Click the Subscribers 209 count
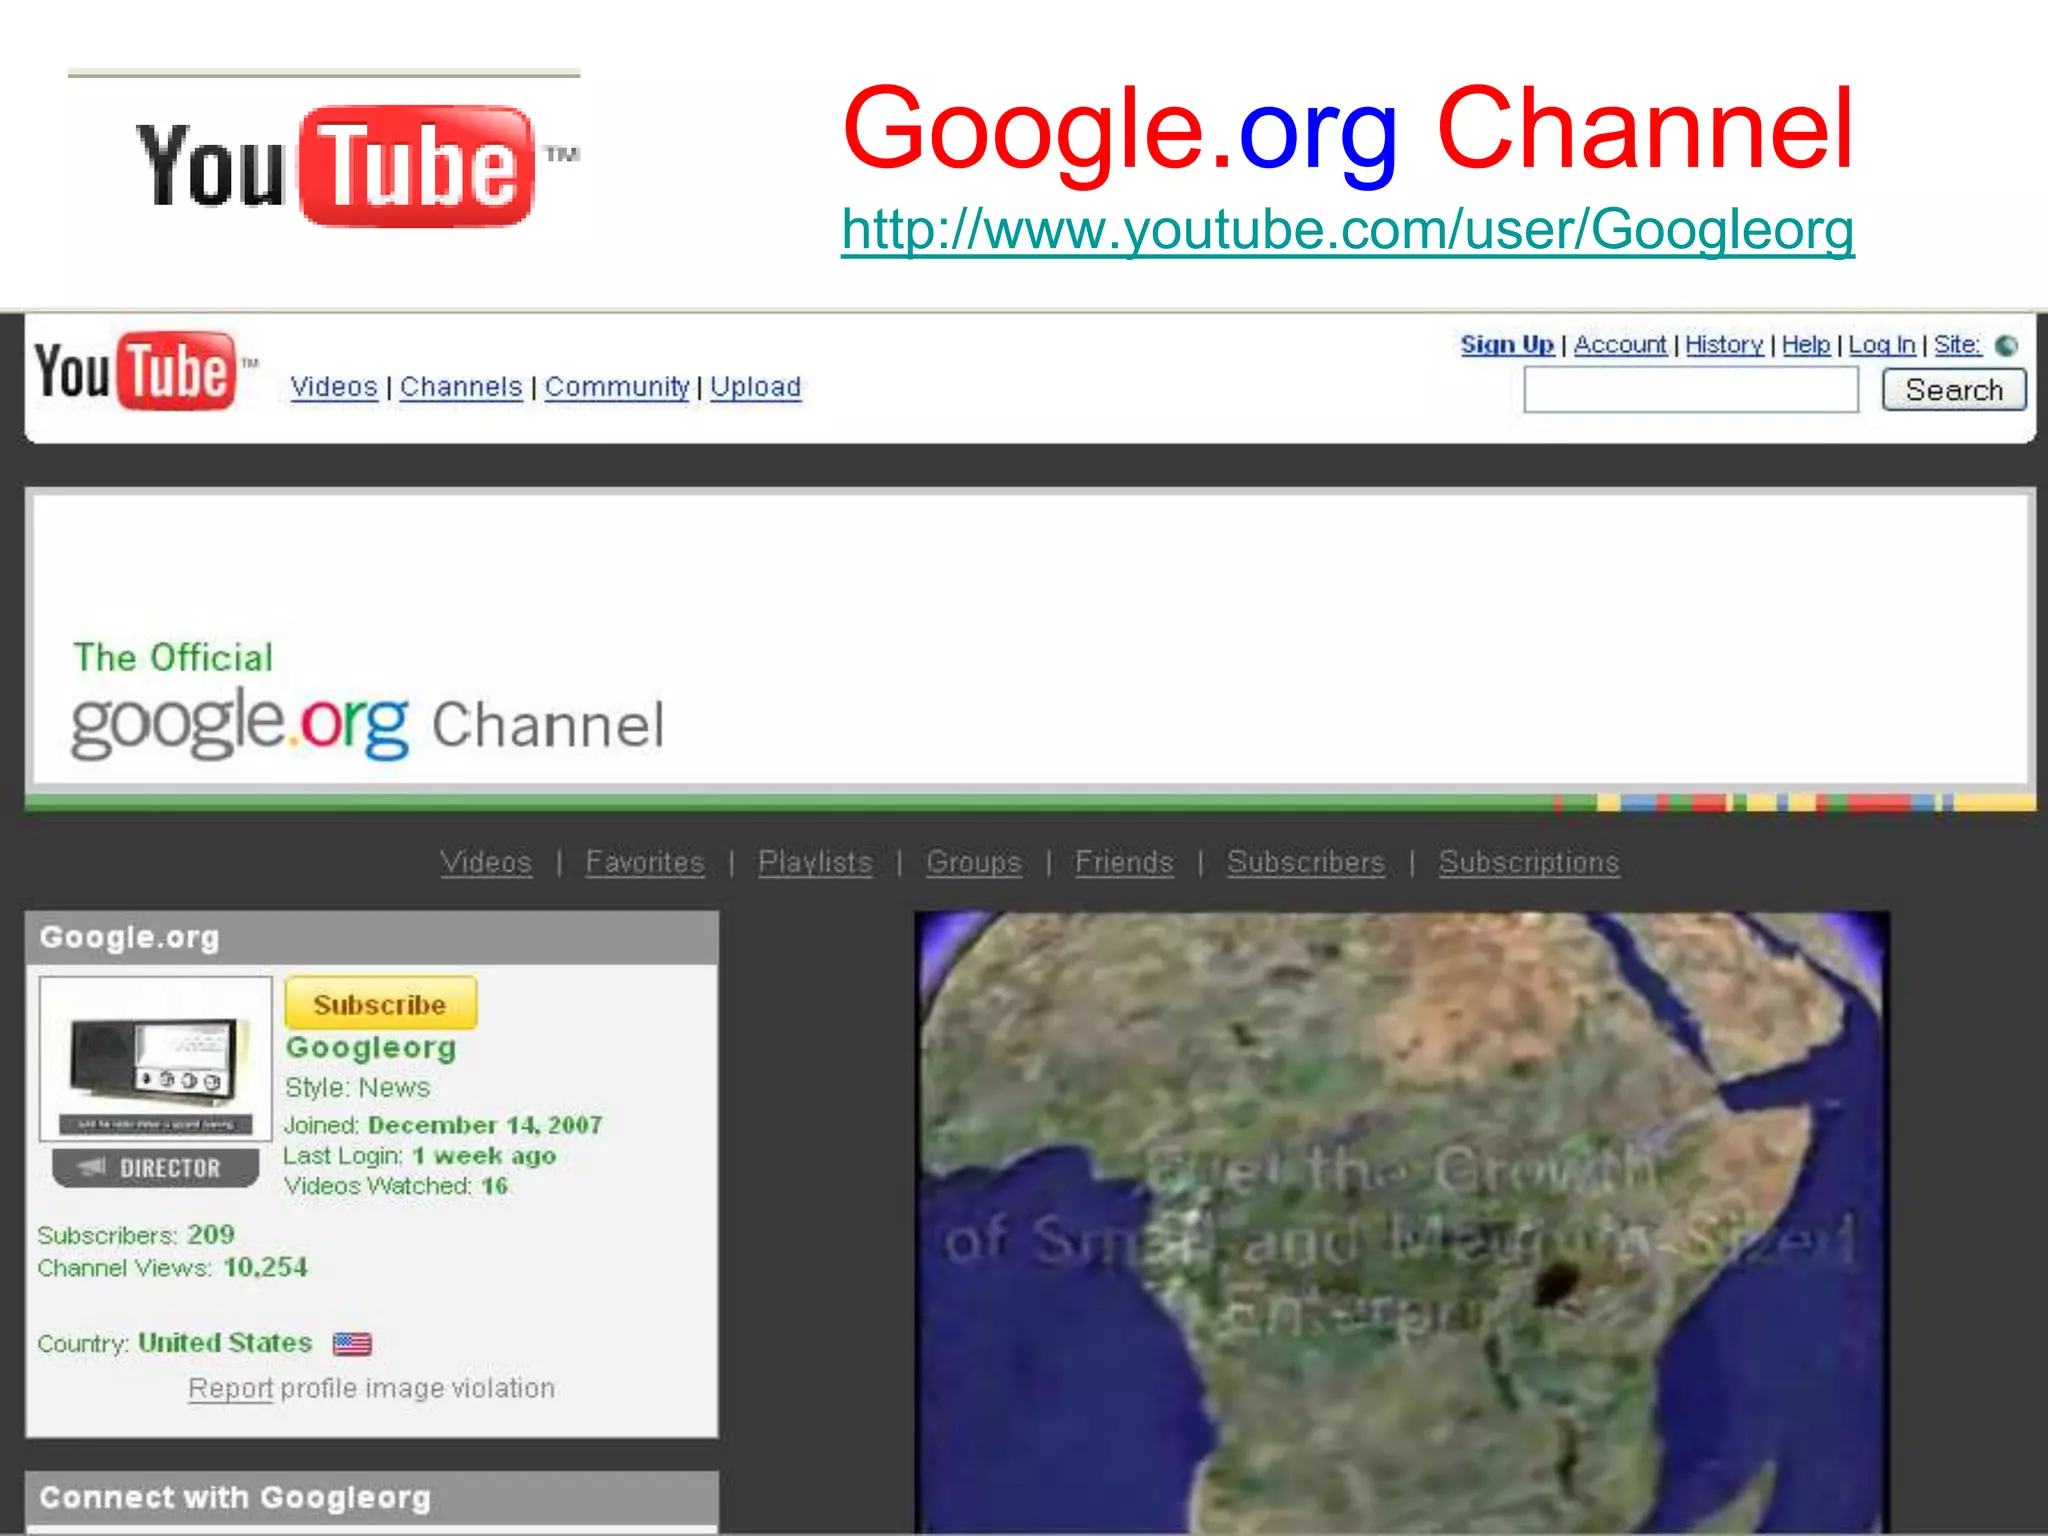Image resolution: width=2048 pixels, height=1536 pixels. (136, 1235)
